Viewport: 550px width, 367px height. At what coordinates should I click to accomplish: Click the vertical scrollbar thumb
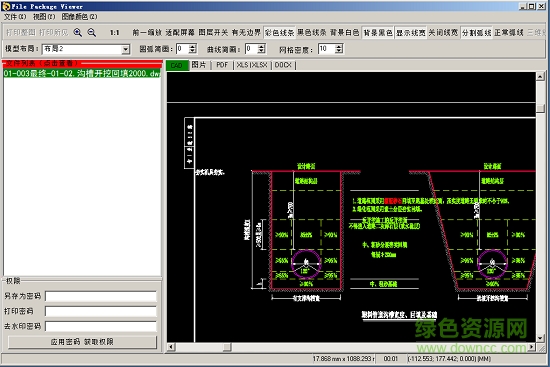(x=540, y=108)
